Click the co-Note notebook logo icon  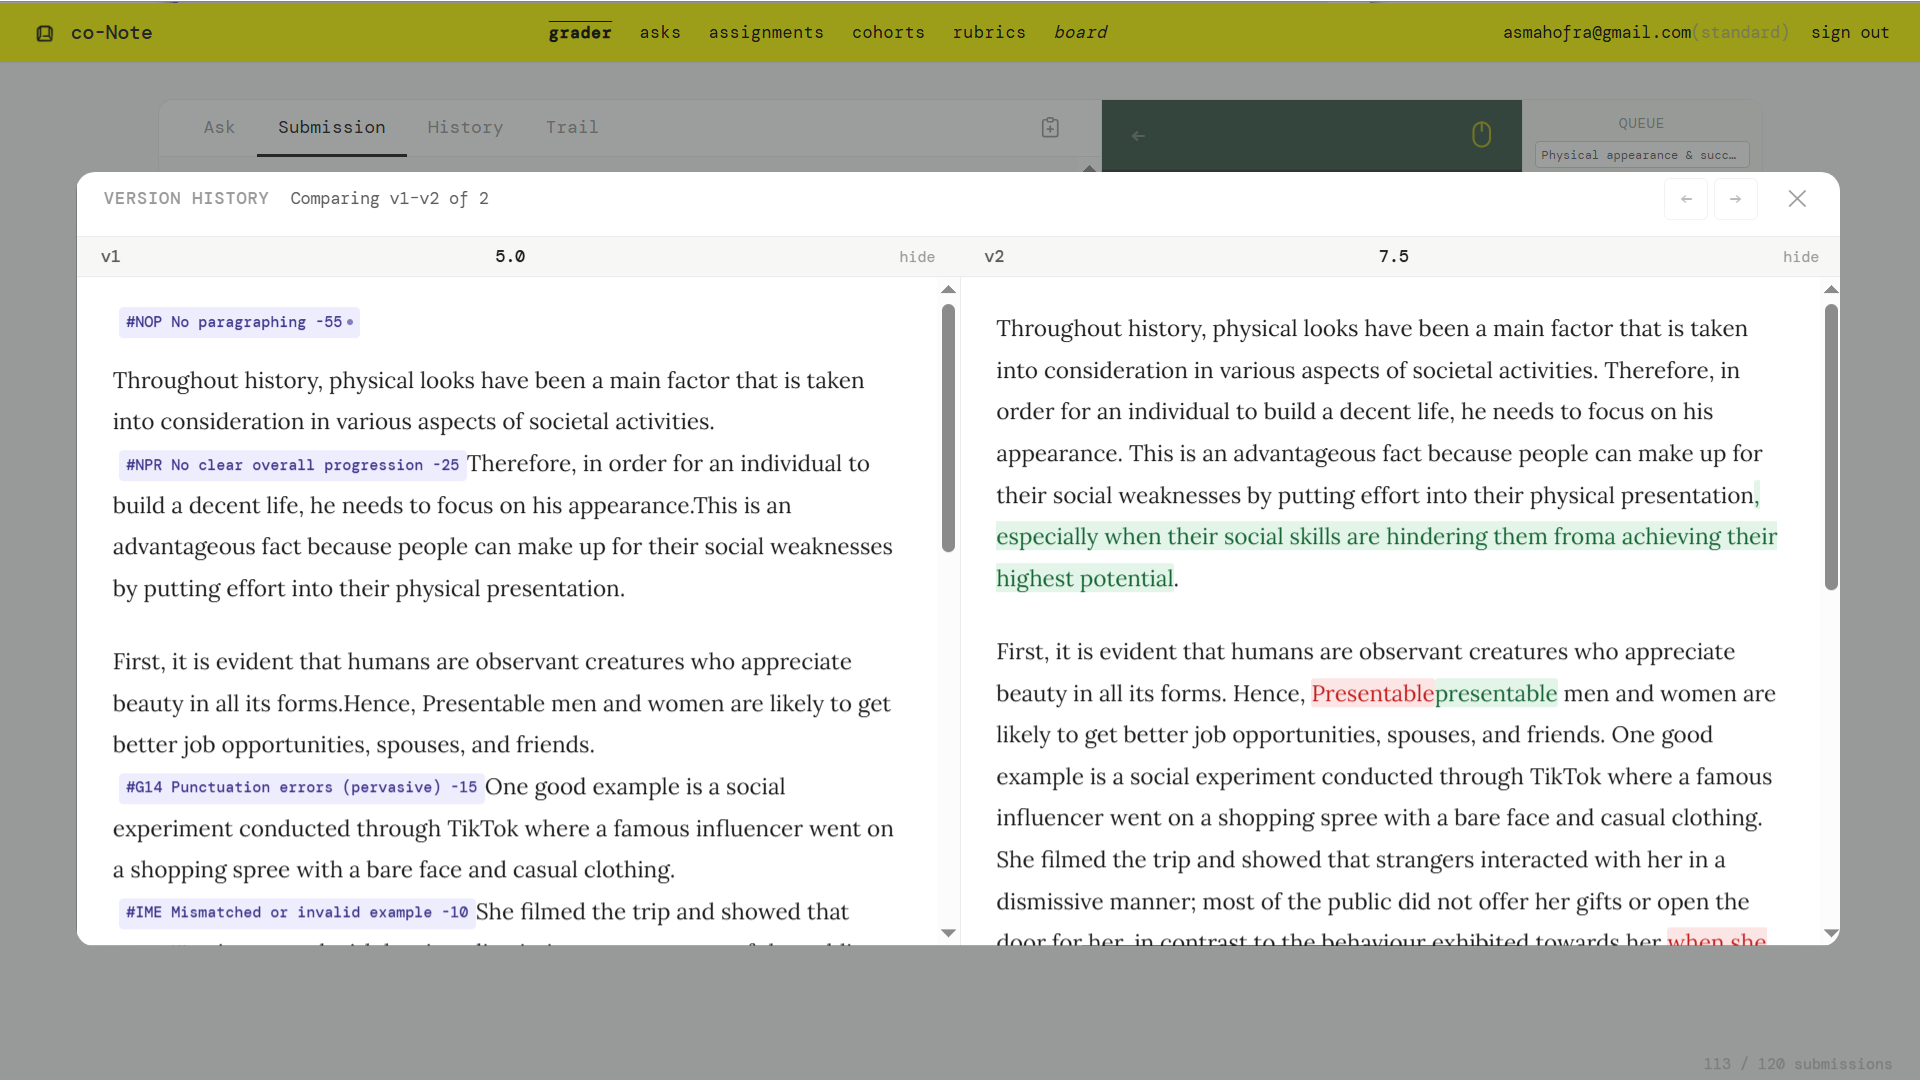click(x=45, y=33)
